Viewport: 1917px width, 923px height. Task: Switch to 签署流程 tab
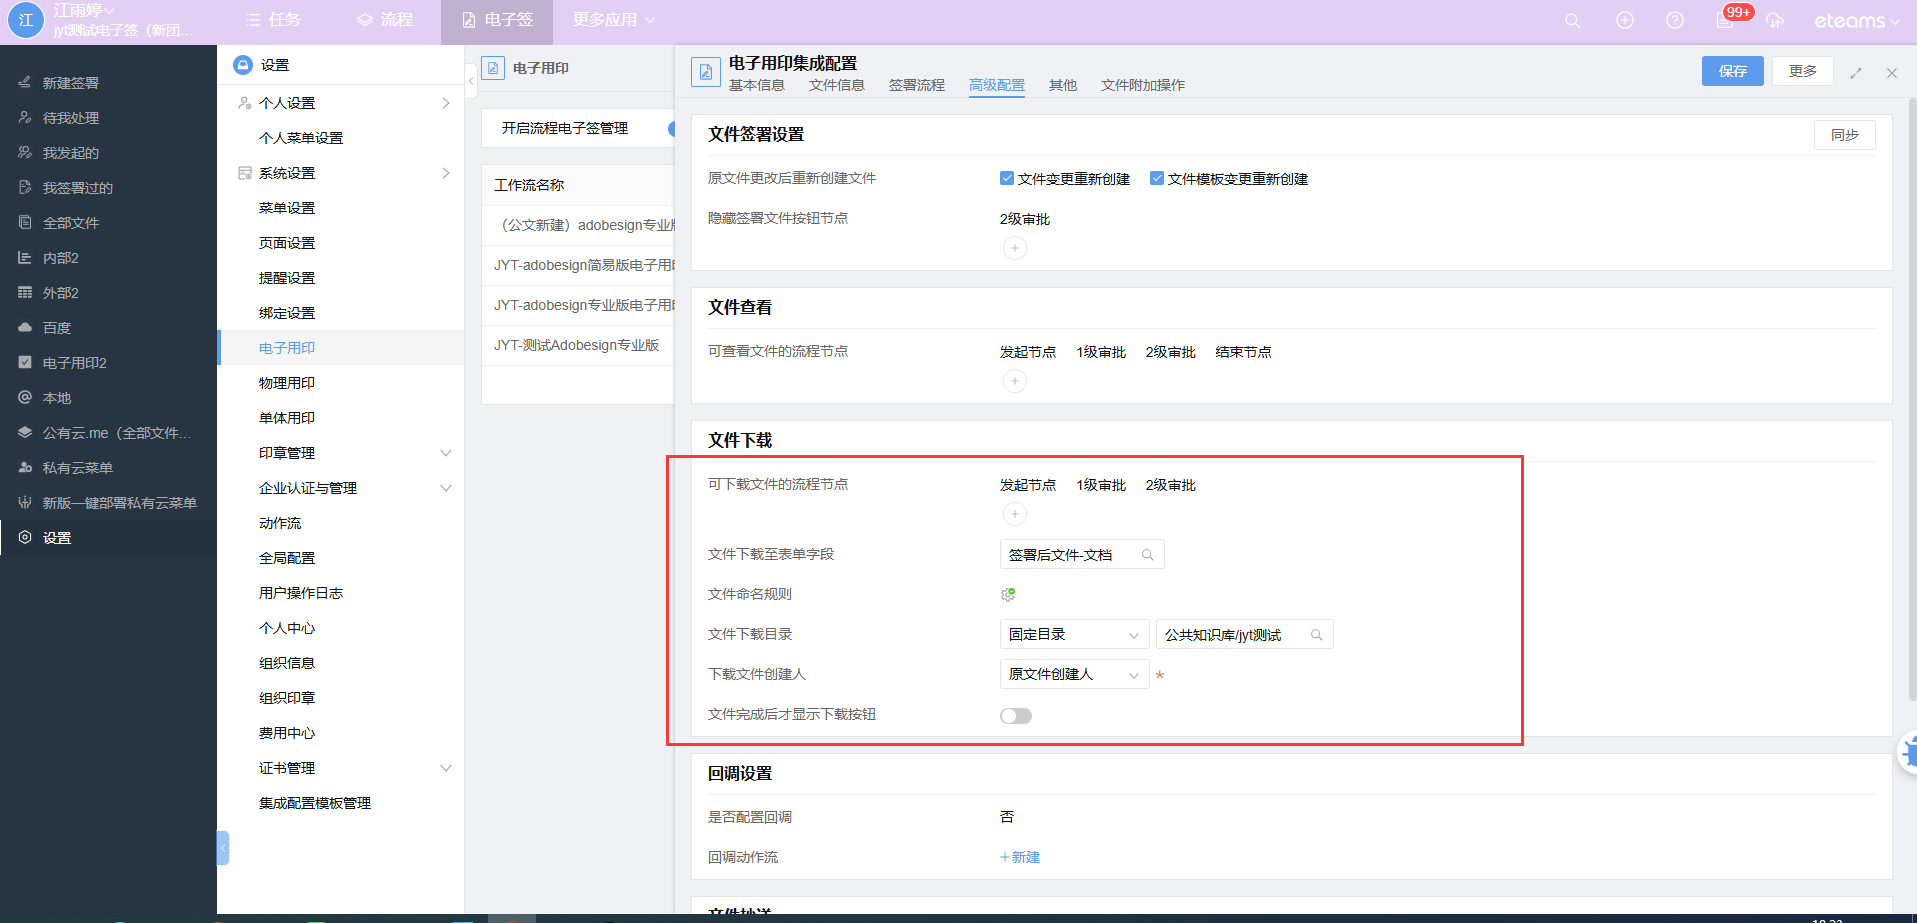pos(917,86)
